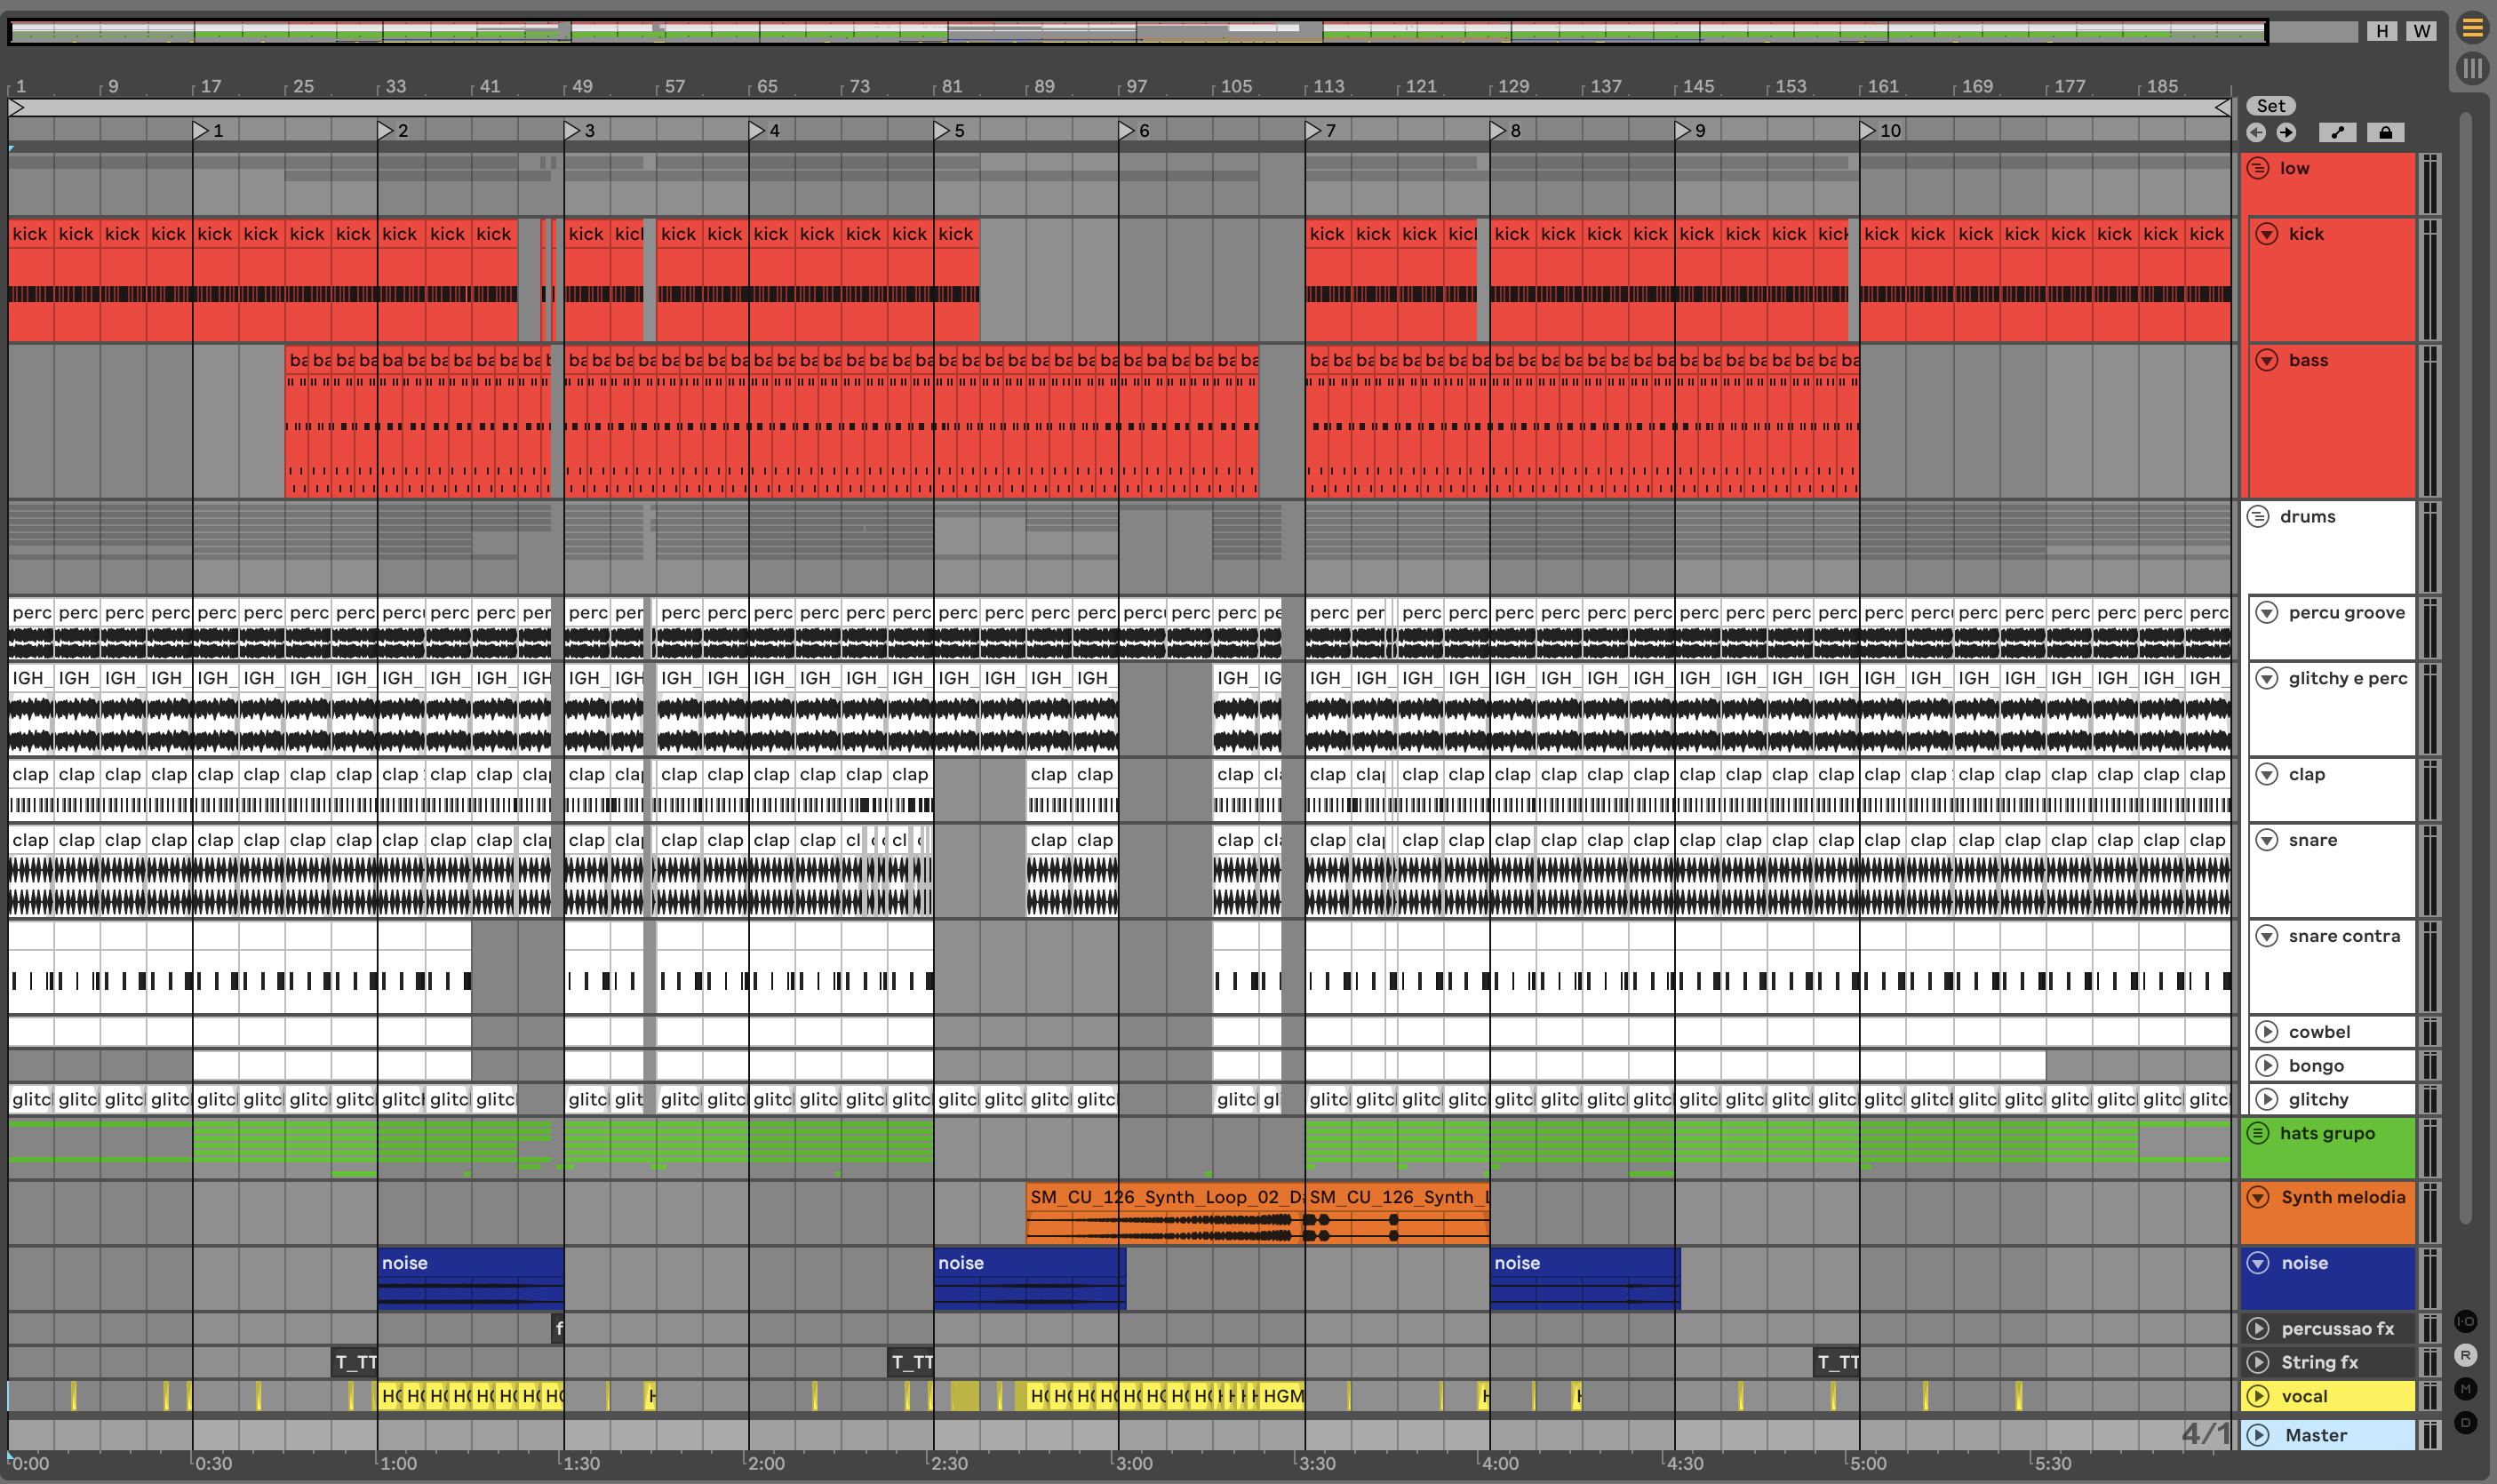Toggle the I-O section visibility button
The height and width of the screenshot is (1484, 2497).
coord(2466,1321)
